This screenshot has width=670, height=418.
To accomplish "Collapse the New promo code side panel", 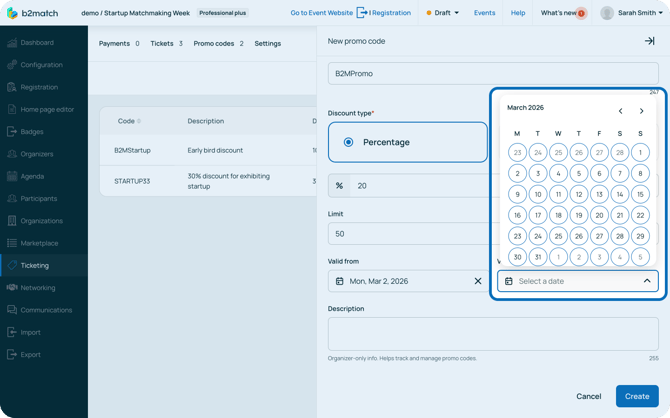I will tap(649, 41).
